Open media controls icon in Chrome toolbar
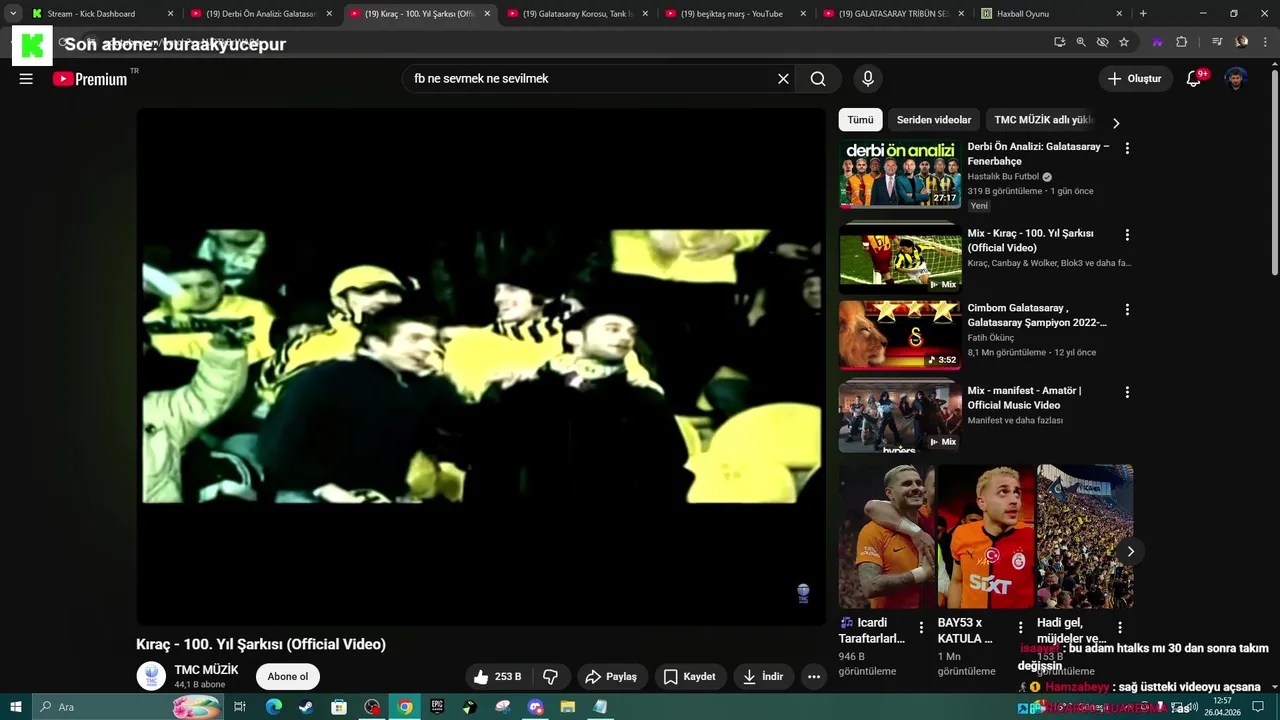This screenshot has width=1280, height=720. tap(1217, 42)
